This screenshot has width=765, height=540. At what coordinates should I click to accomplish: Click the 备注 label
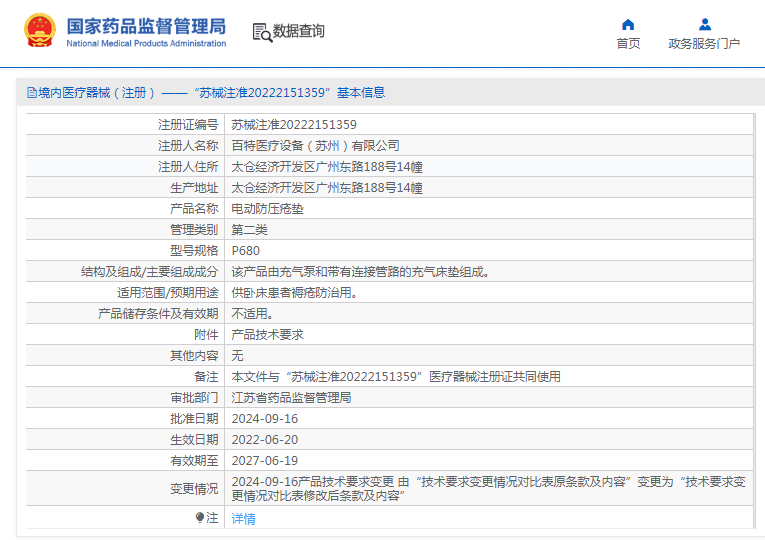click(206, 377)
